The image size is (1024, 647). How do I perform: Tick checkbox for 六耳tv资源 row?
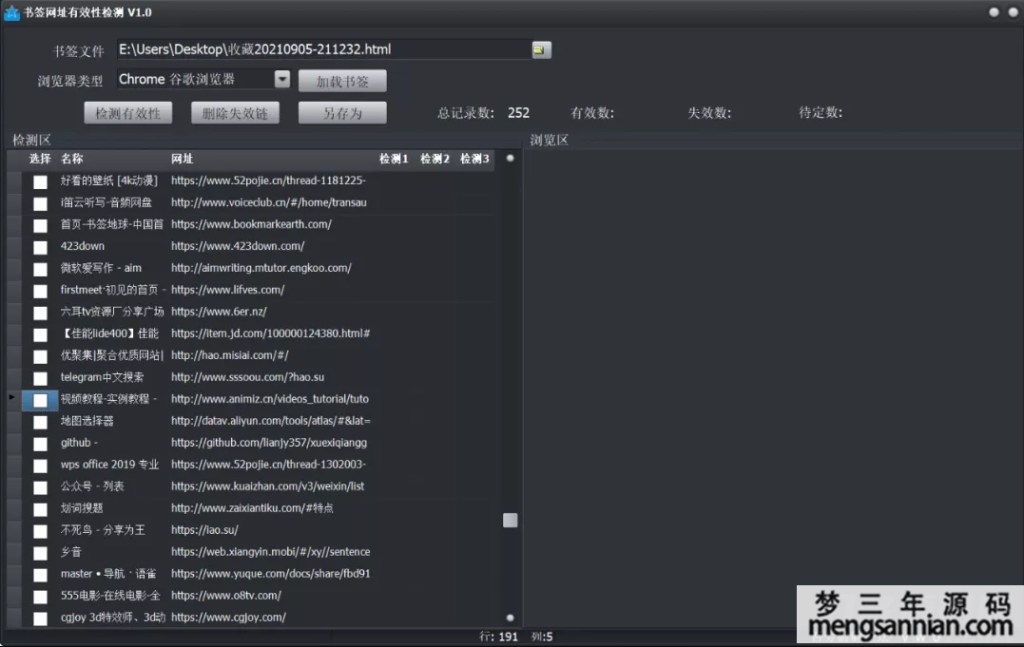40,313
